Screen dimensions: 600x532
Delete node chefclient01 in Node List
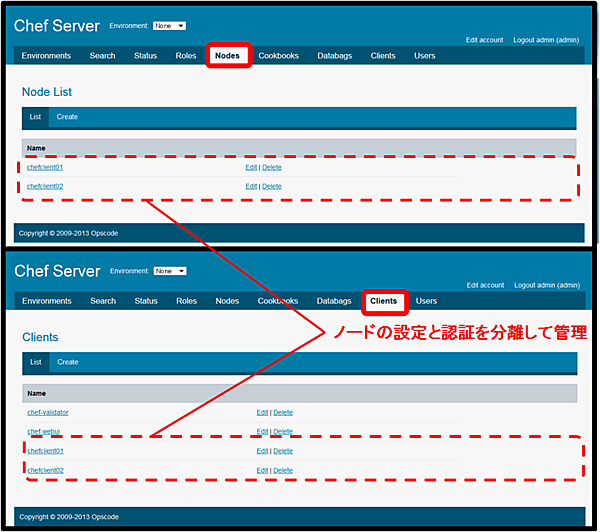272,168
